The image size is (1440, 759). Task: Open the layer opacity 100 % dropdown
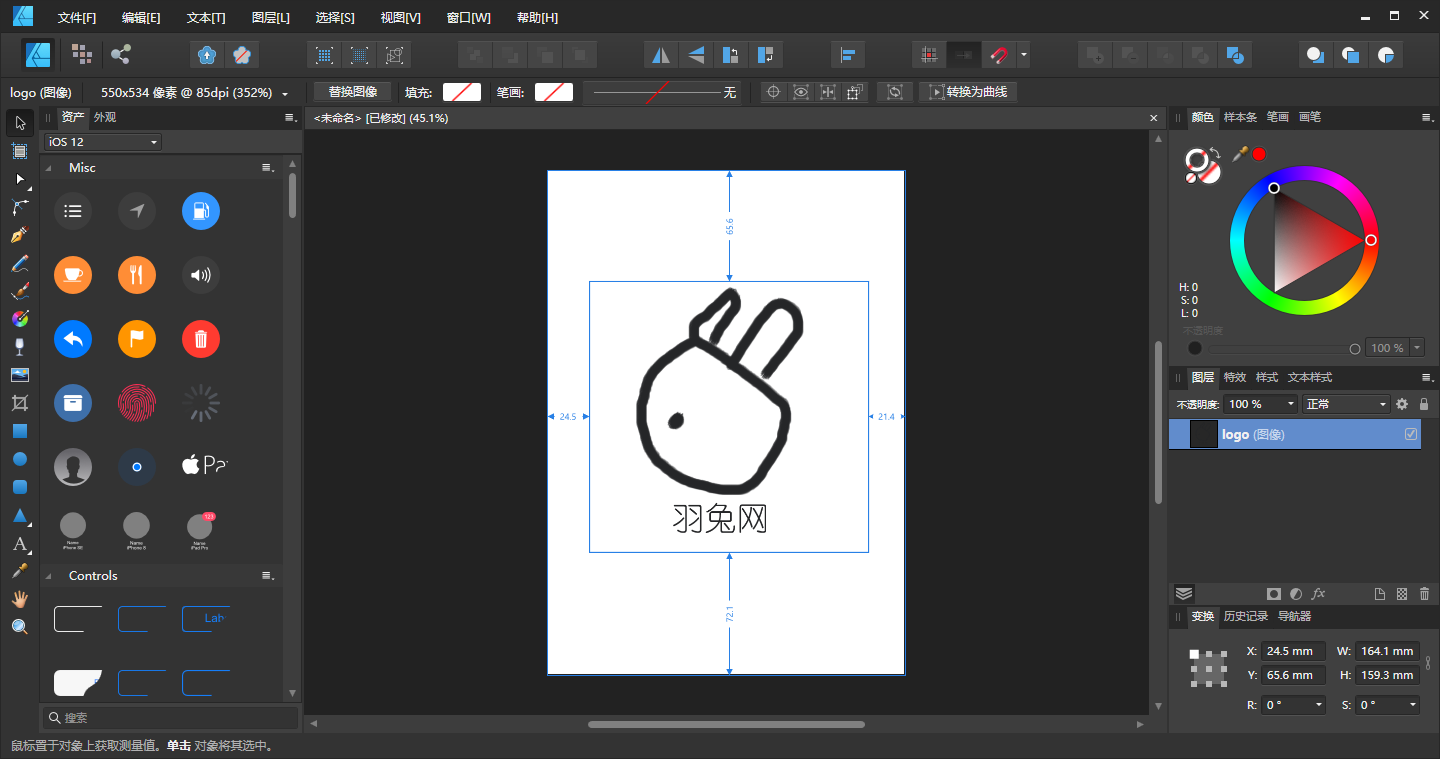(1261, 404)
